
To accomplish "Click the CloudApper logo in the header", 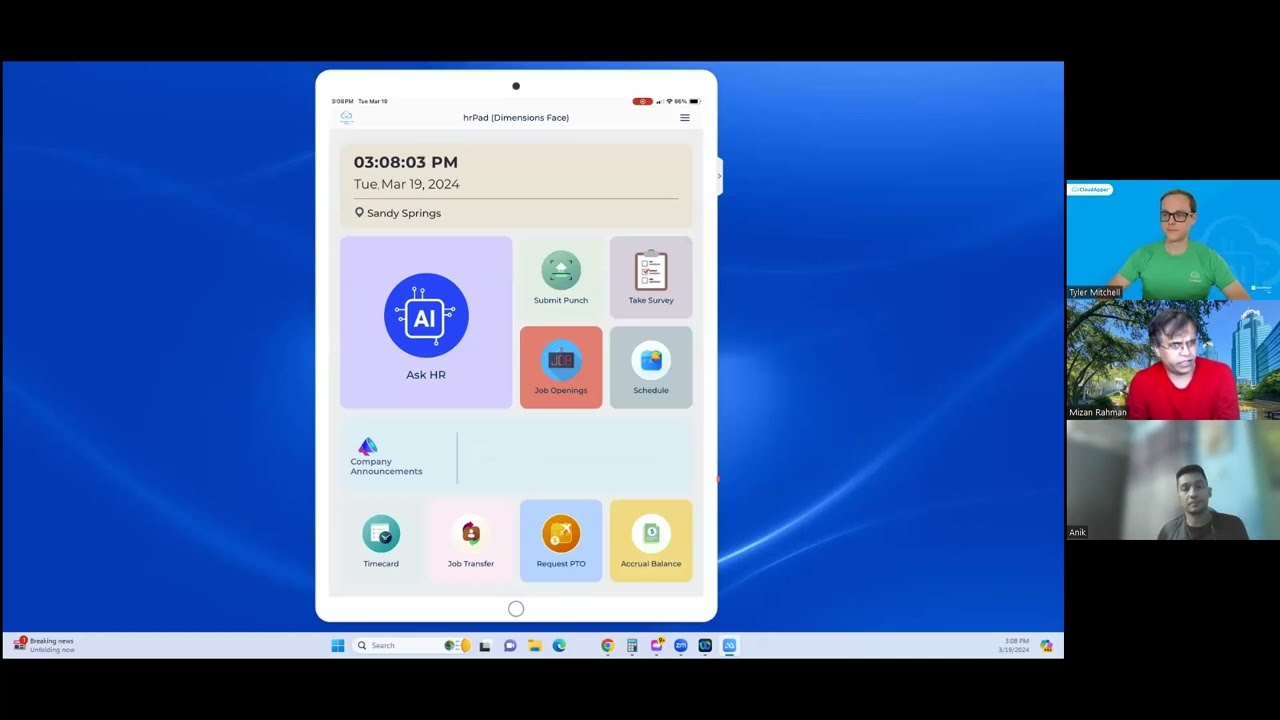I will tap(346, 117).
